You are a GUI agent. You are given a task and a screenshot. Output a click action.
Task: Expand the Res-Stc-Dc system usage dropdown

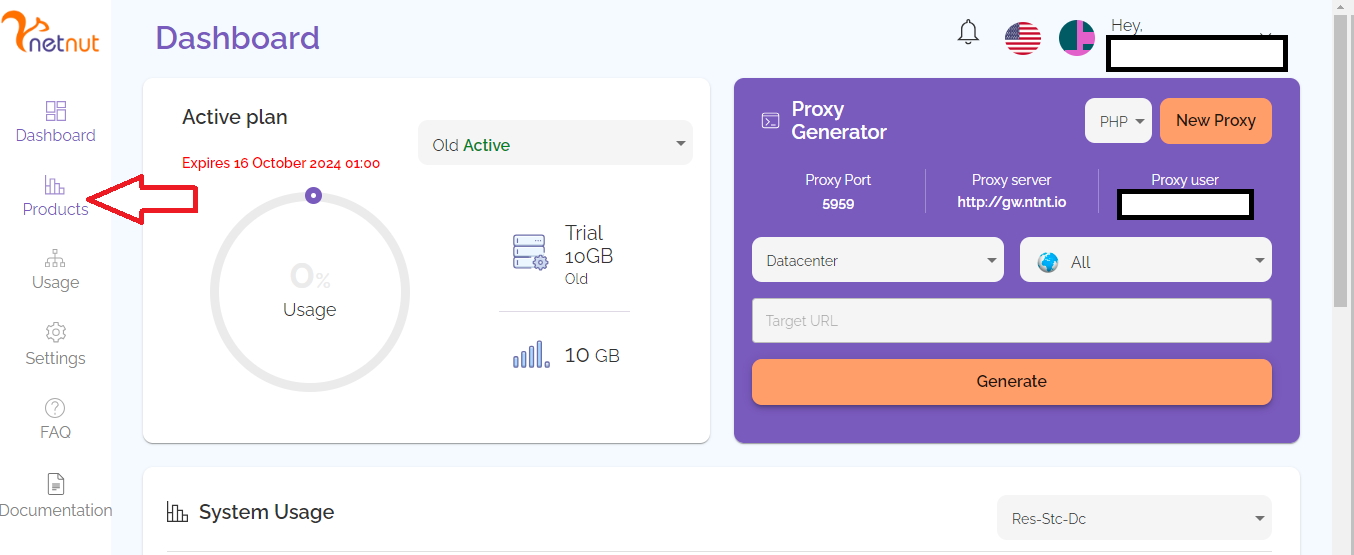[x=1134, y=518]
